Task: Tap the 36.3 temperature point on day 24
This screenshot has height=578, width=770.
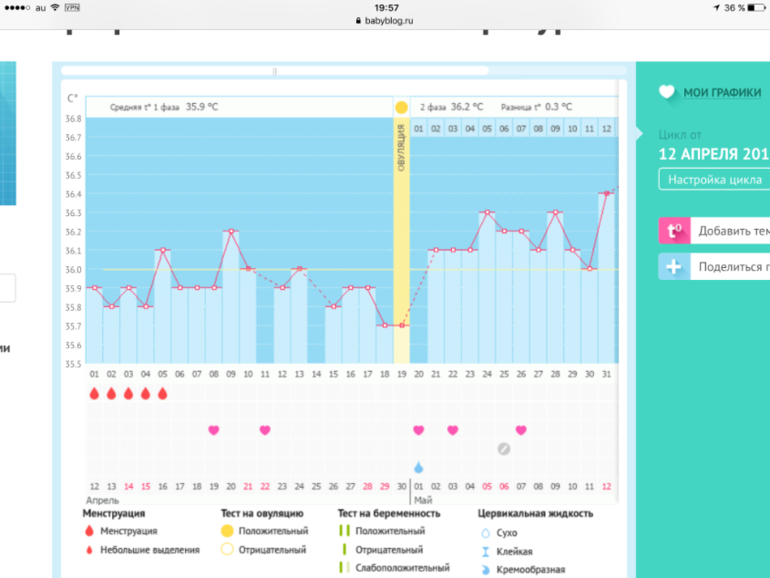Action: pos(486,212)
